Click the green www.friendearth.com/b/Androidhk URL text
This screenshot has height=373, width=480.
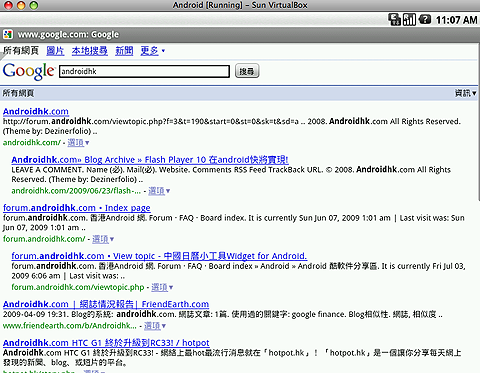pyautogui.click(x=70, y=326)
